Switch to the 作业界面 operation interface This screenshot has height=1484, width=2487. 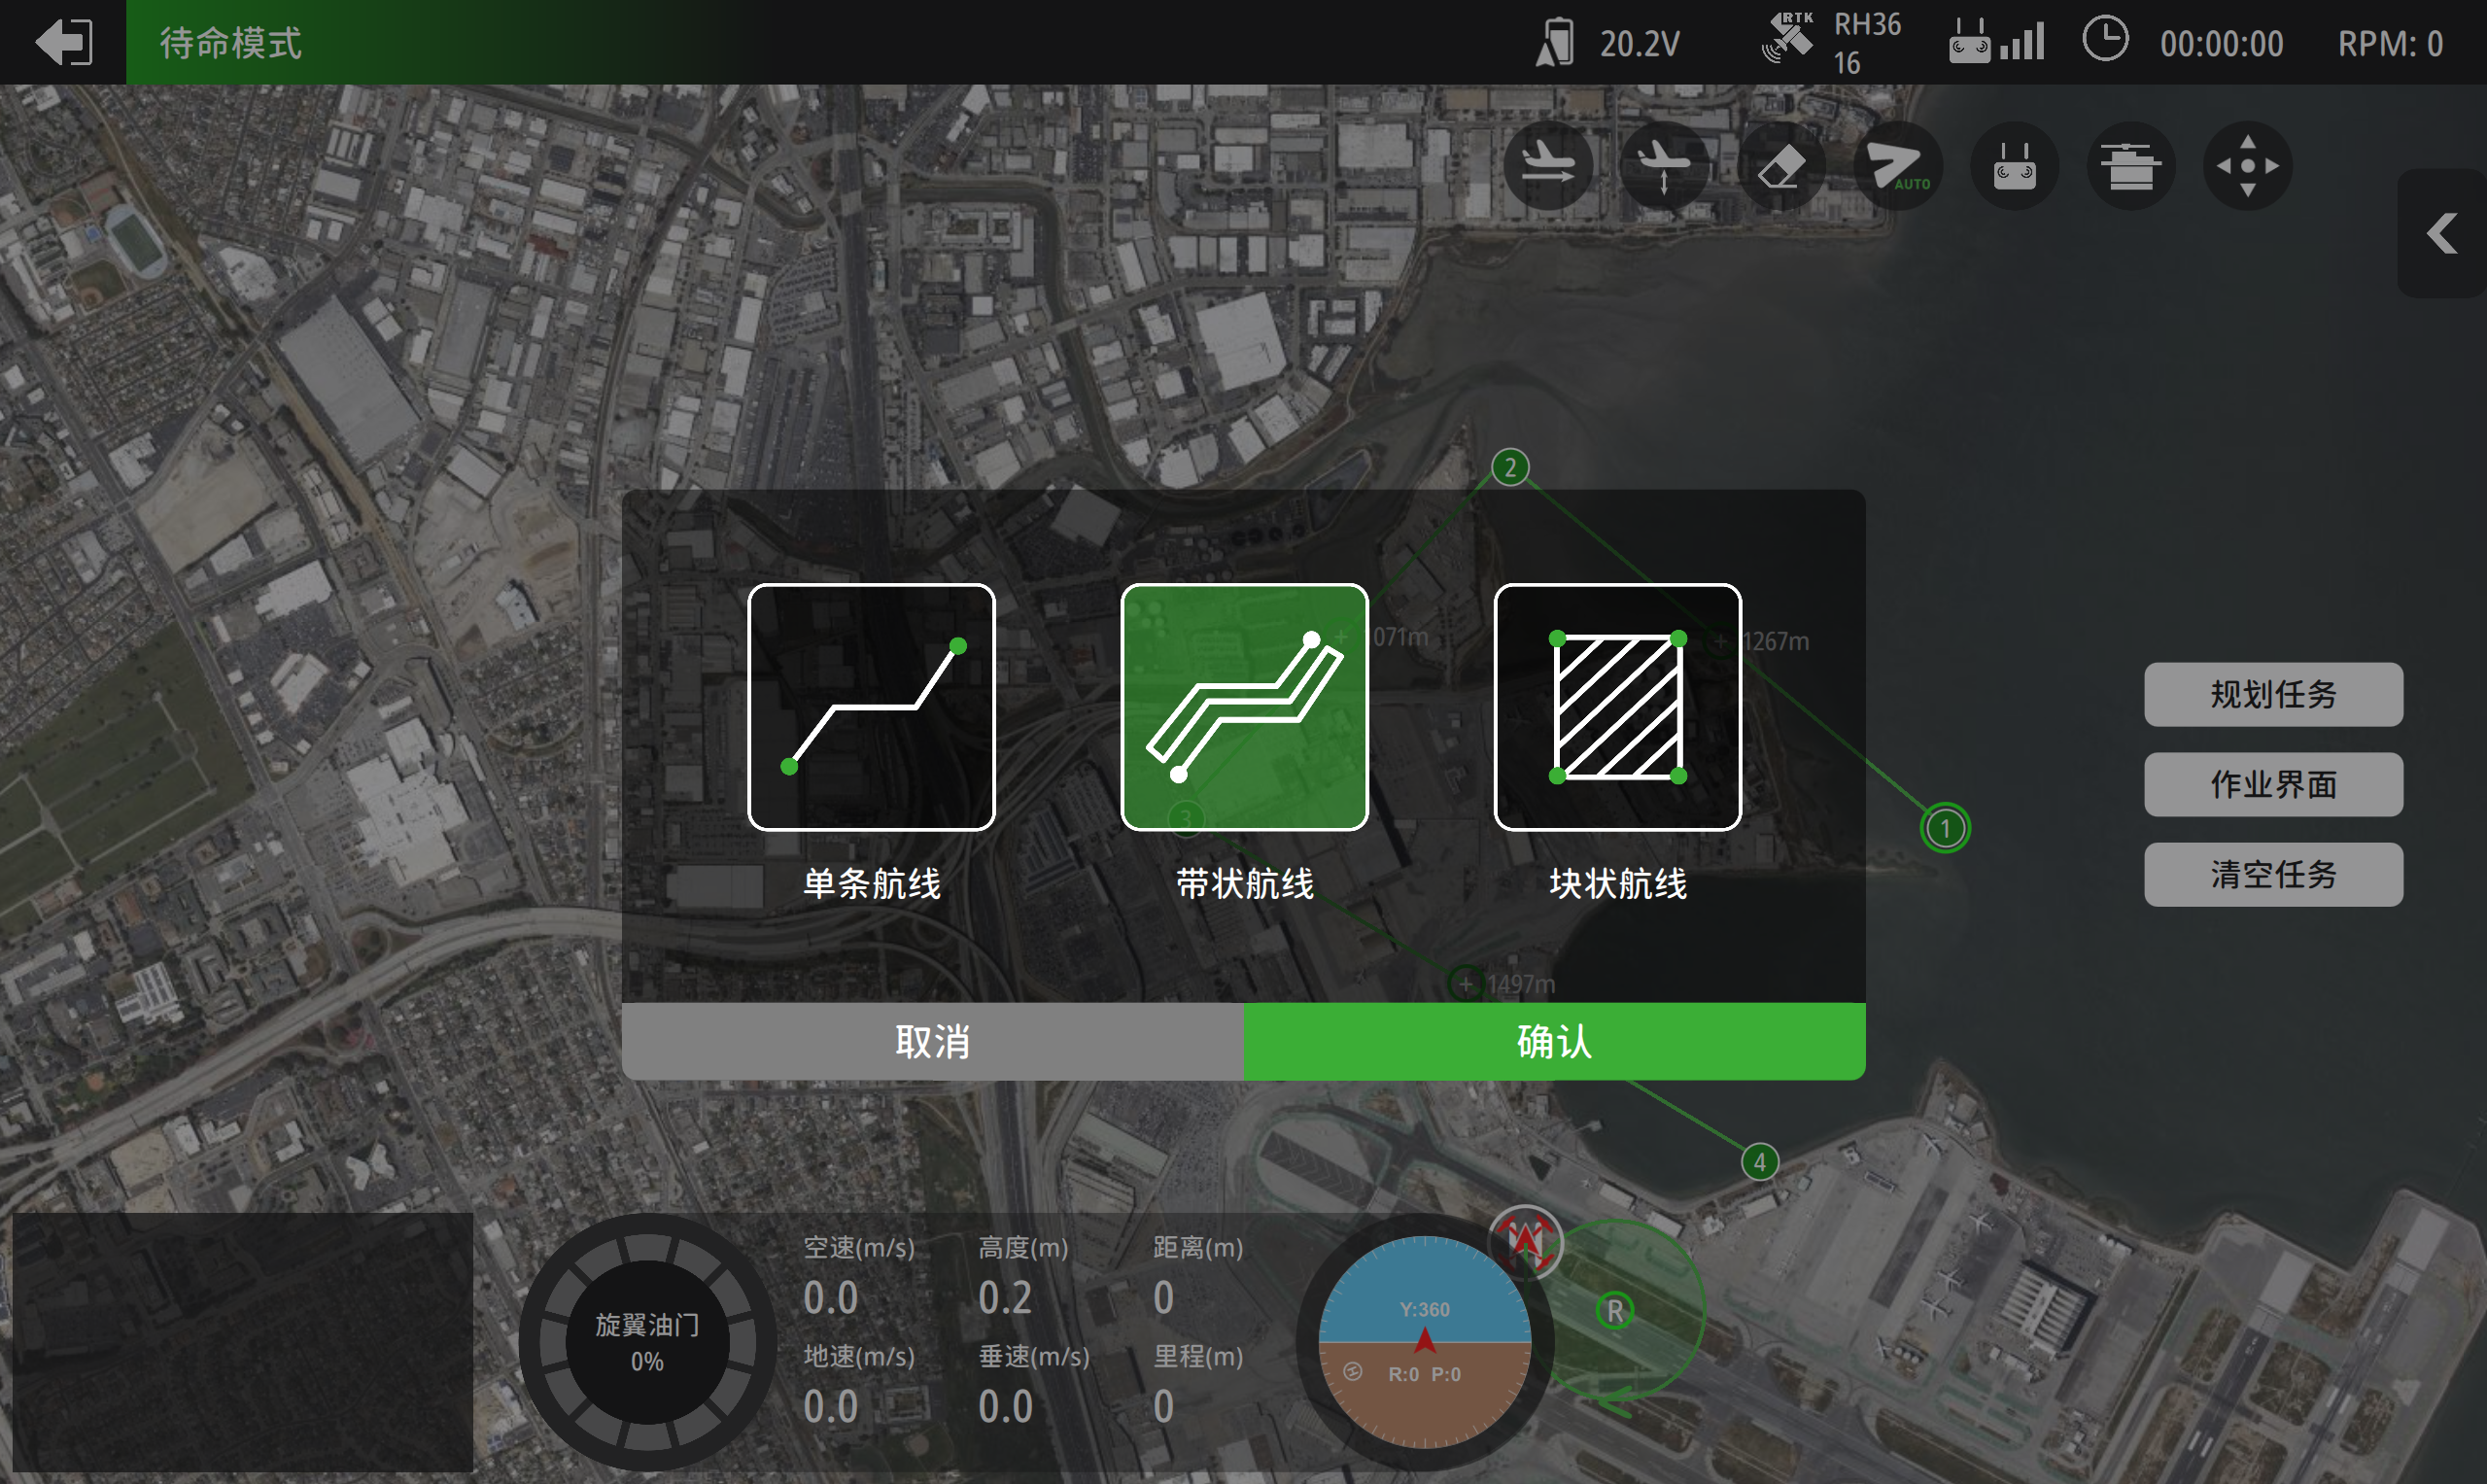pyautogui.click(x=2273, y=784)
